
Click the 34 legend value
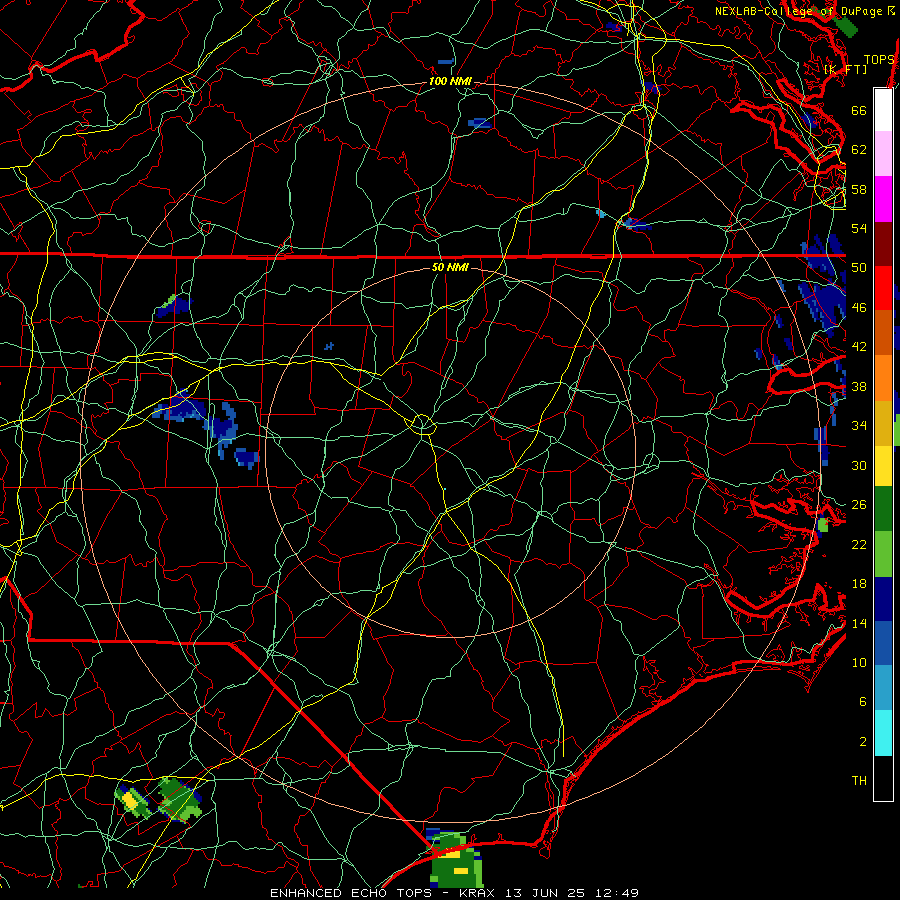tap(859, 425)
